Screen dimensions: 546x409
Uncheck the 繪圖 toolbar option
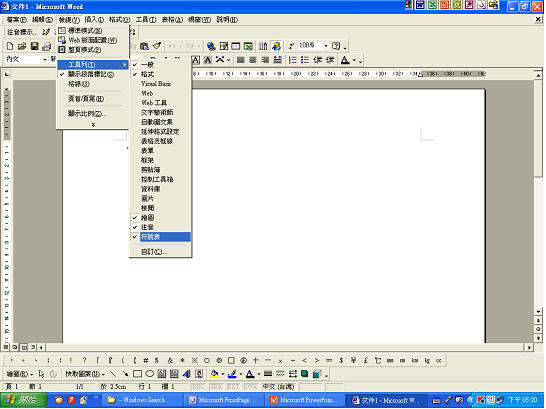[160, 218]
